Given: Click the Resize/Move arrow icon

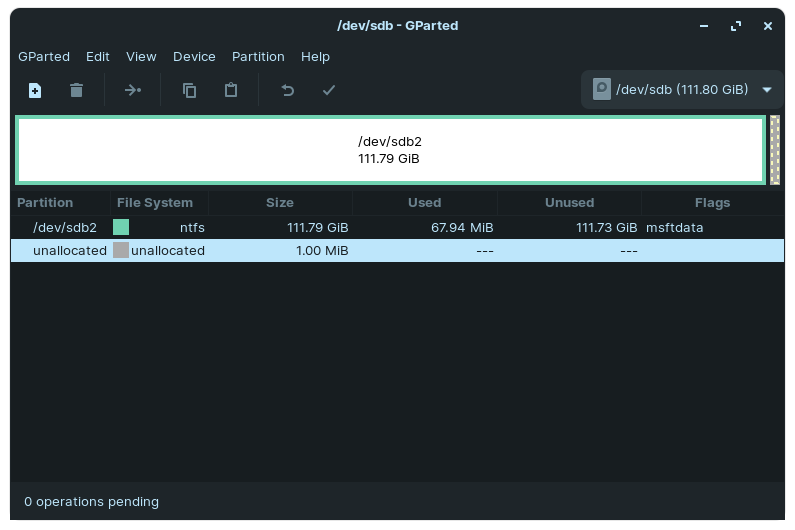Looking at the screenshot, I should (133, 90).
